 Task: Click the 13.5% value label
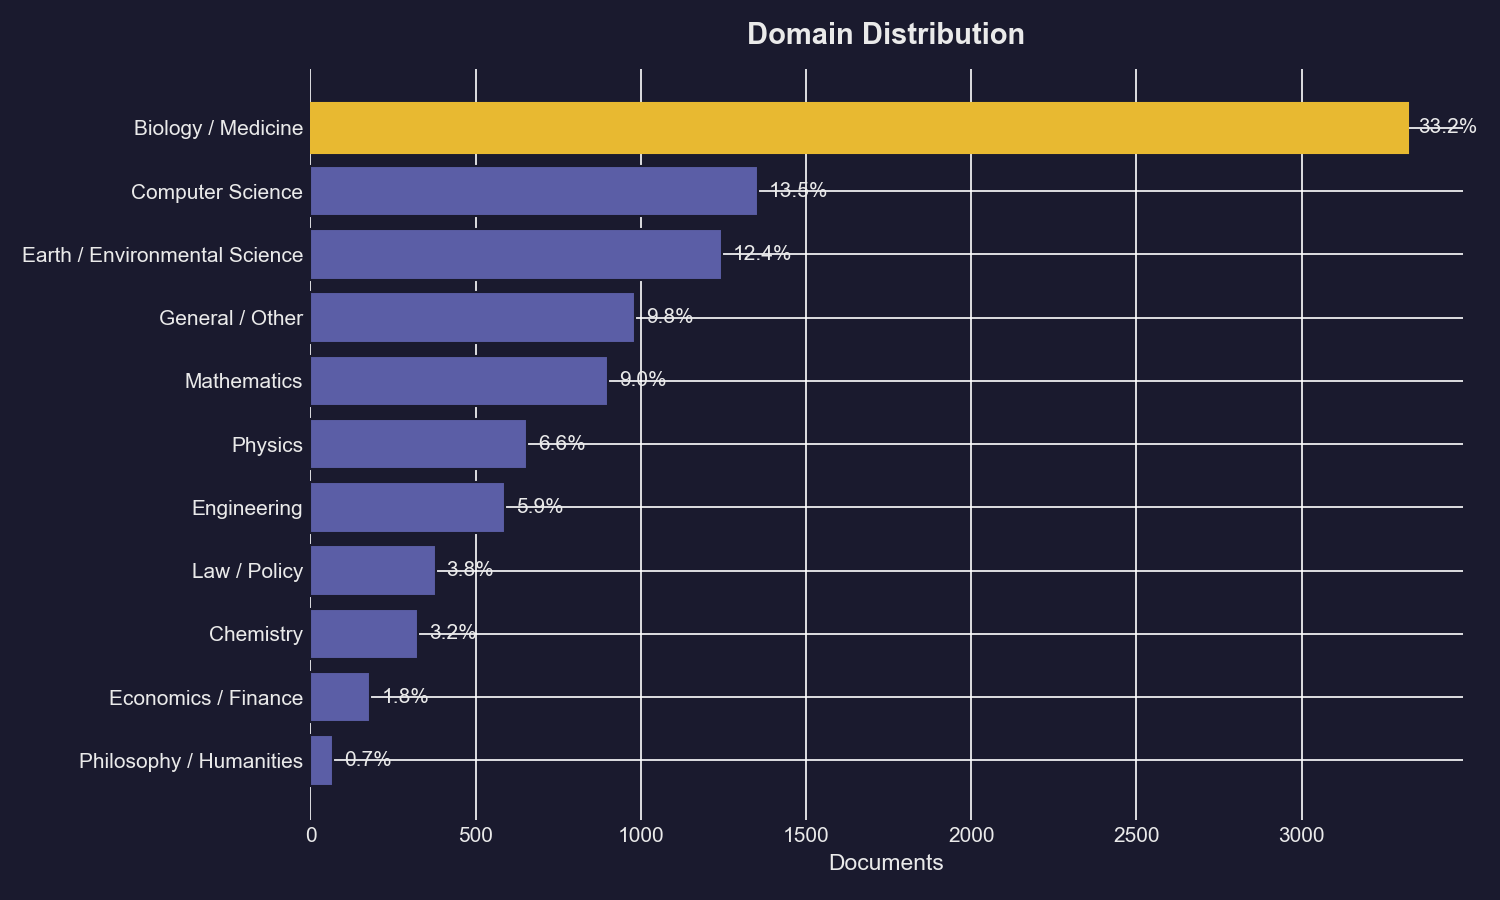[x=798, y=190]
